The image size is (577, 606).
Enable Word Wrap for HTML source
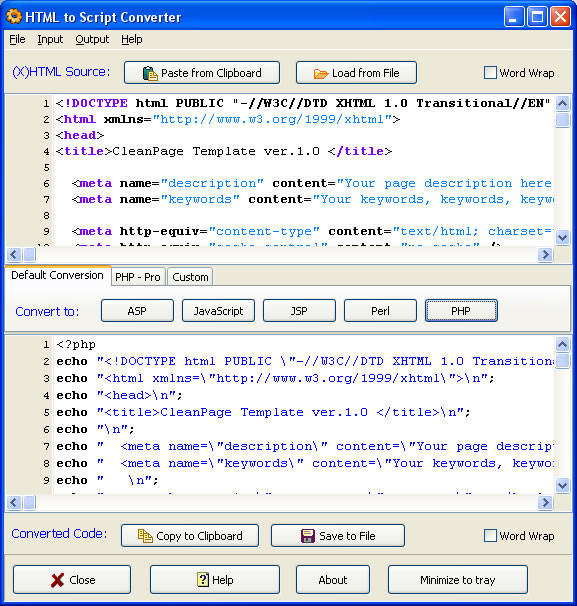click(x=490, y=73)
